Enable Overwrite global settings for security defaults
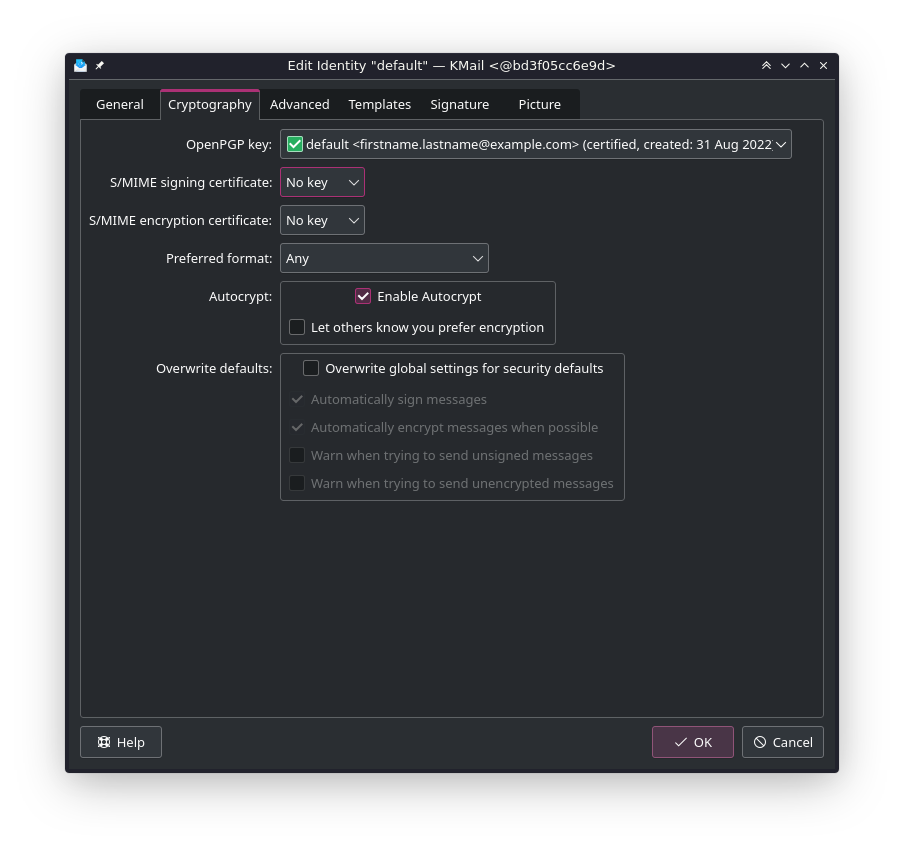 (x=311, y=368)
